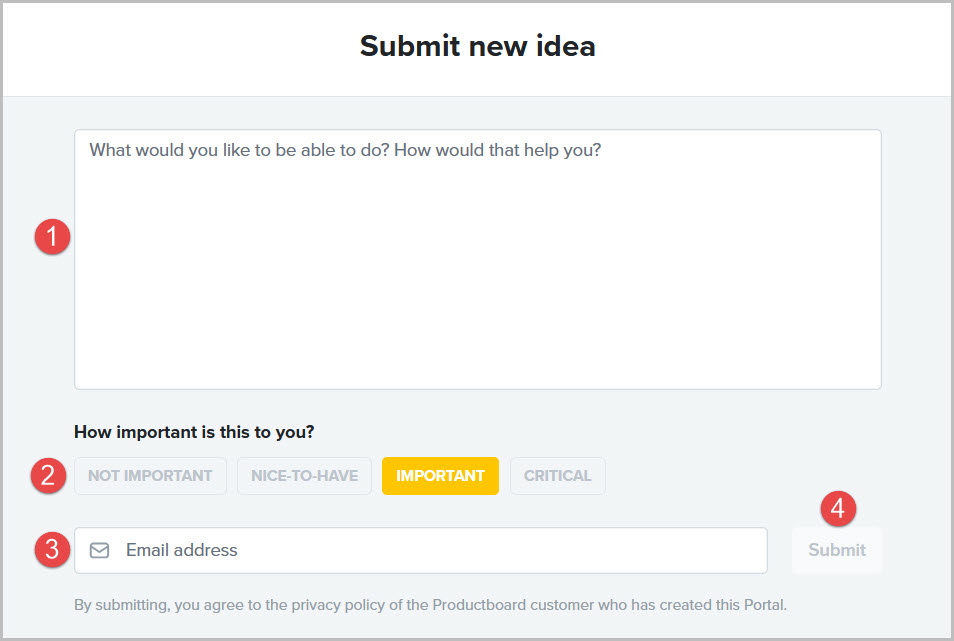The width and height of the screenshot is (954, 641).
Task: Choose NICE-TO-HAVE importance level
Action: click(304, 476)
